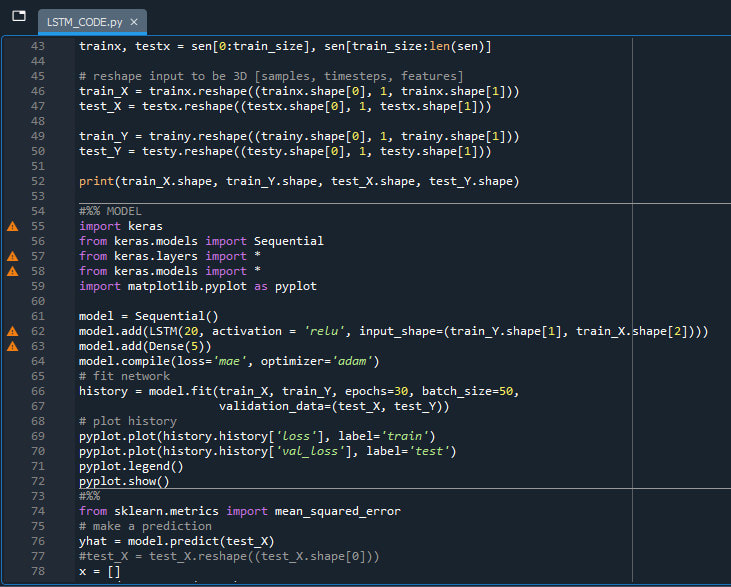
Task: Click warning icon on line 55
Action: (13, 226)
